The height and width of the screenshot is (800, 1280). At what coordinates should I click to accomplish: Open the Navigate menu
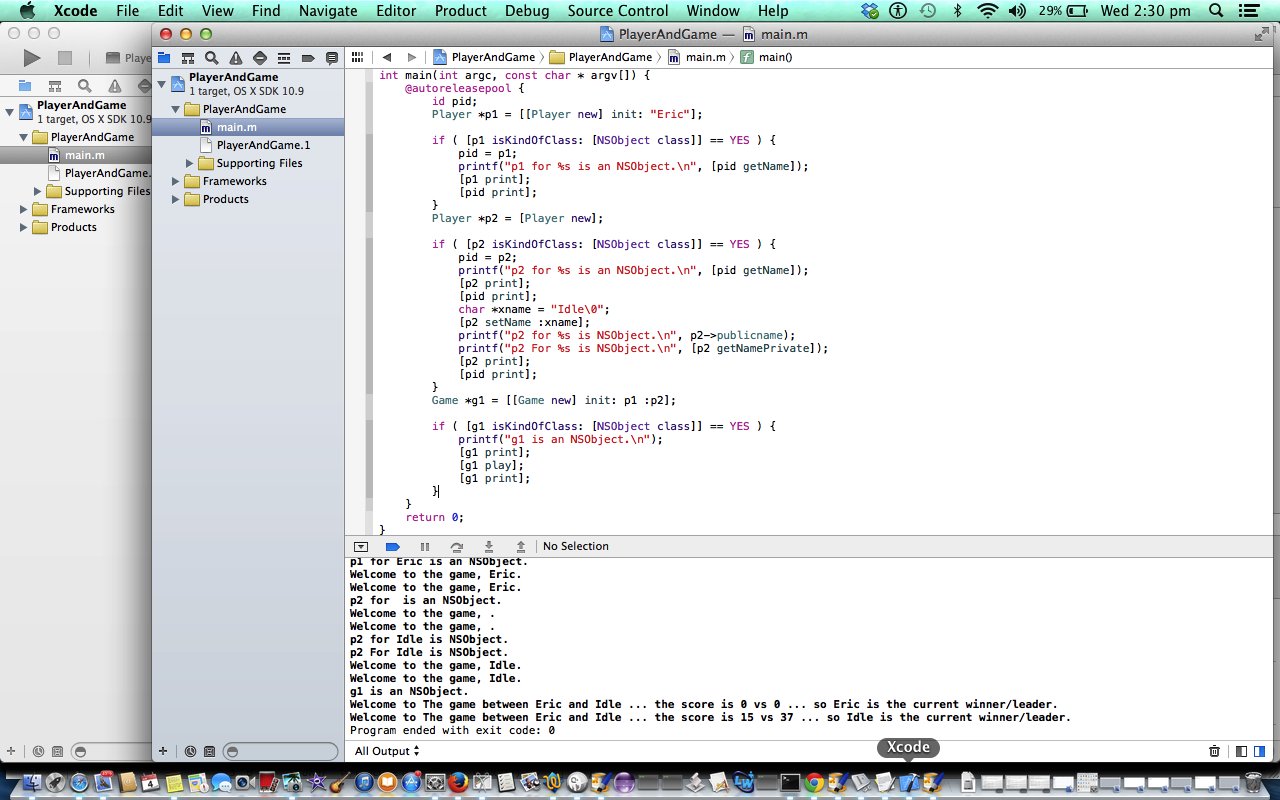[x=328, y=11]
